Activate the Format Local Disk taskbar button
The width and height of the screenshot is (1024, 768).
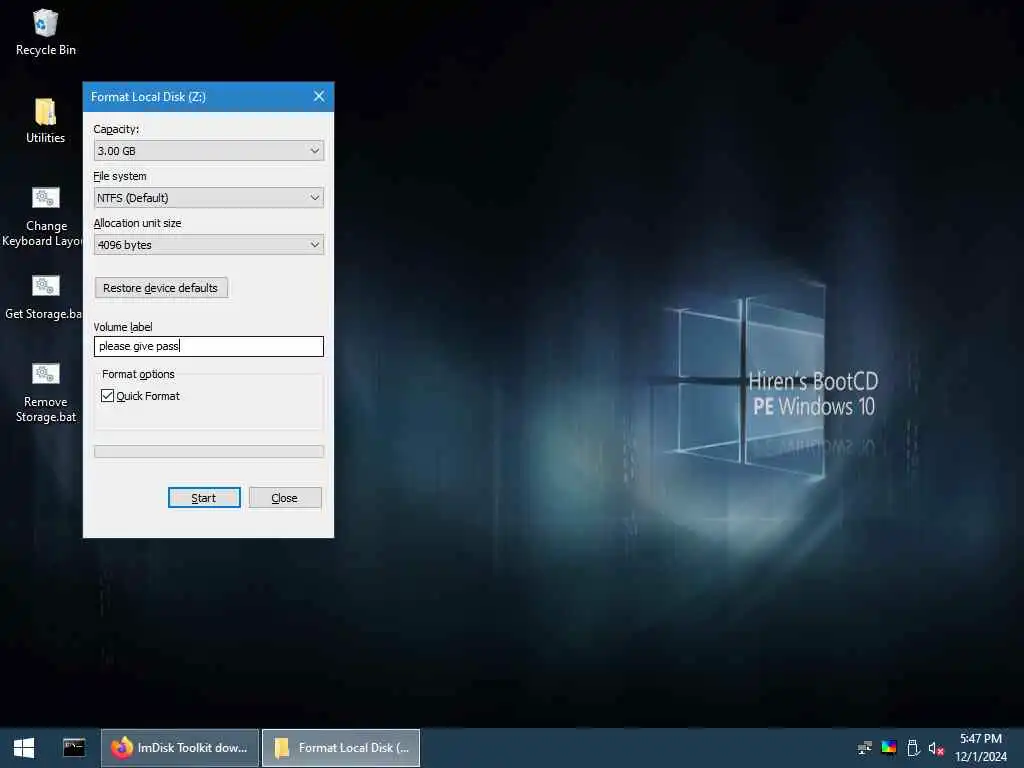(341, 748)
